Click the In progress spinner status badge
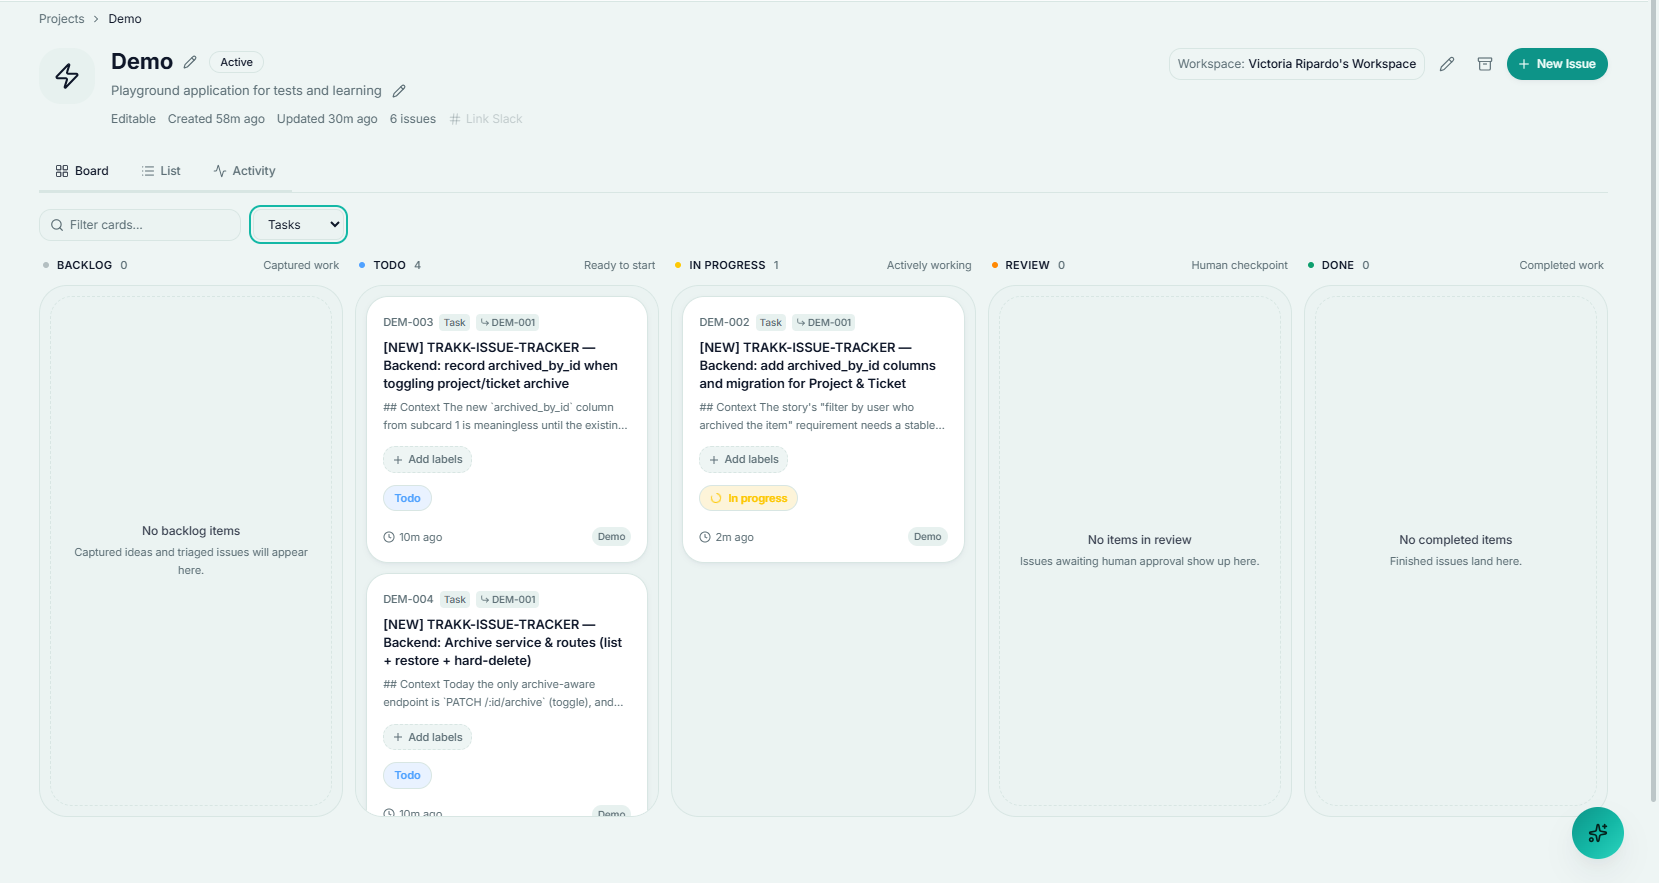The image size is (1659, 883). pos(748,498)
